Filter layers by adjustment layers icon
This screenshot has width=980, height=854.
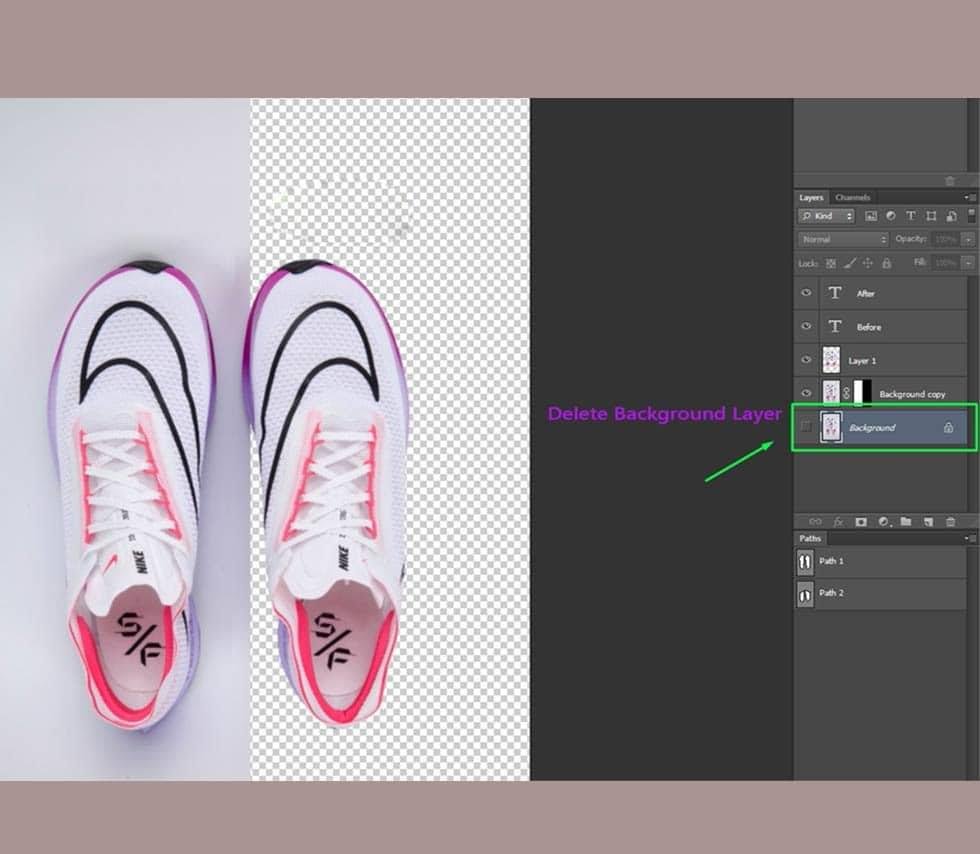[891, 216]
